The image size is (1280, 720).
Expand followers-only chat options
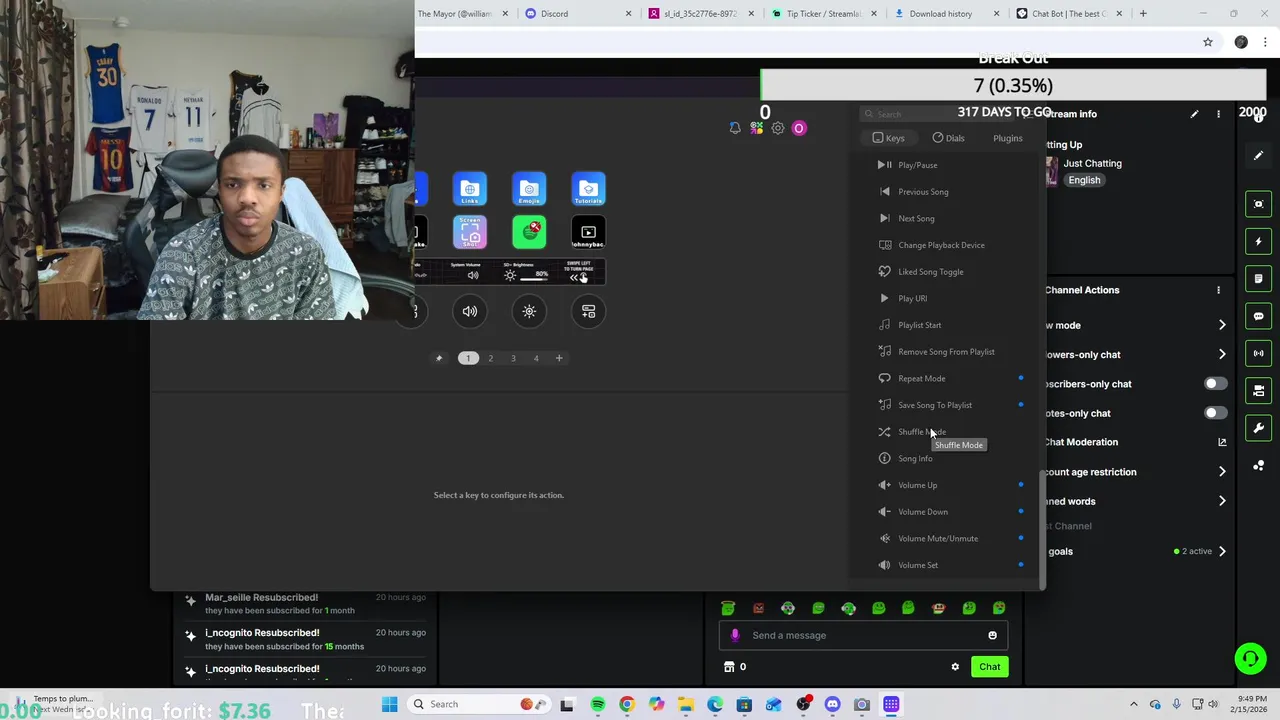coord(1222,354)
